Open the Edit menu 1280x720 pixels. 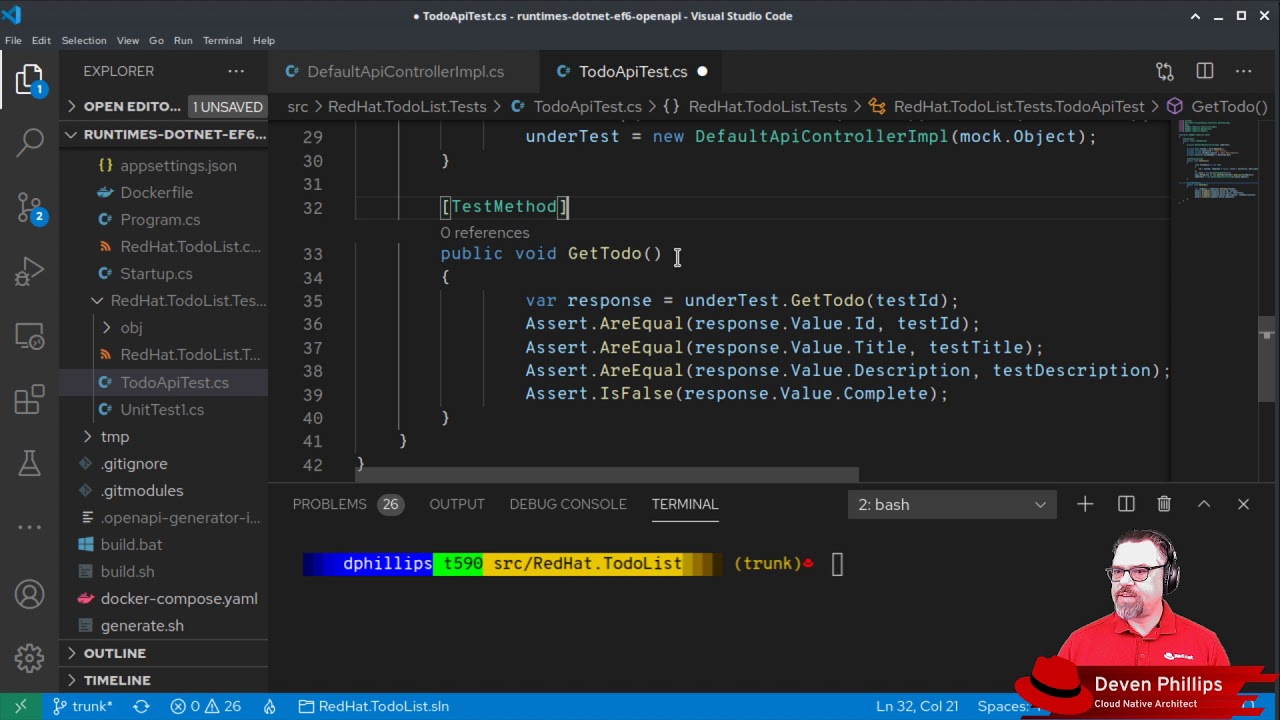pos(41,40)
